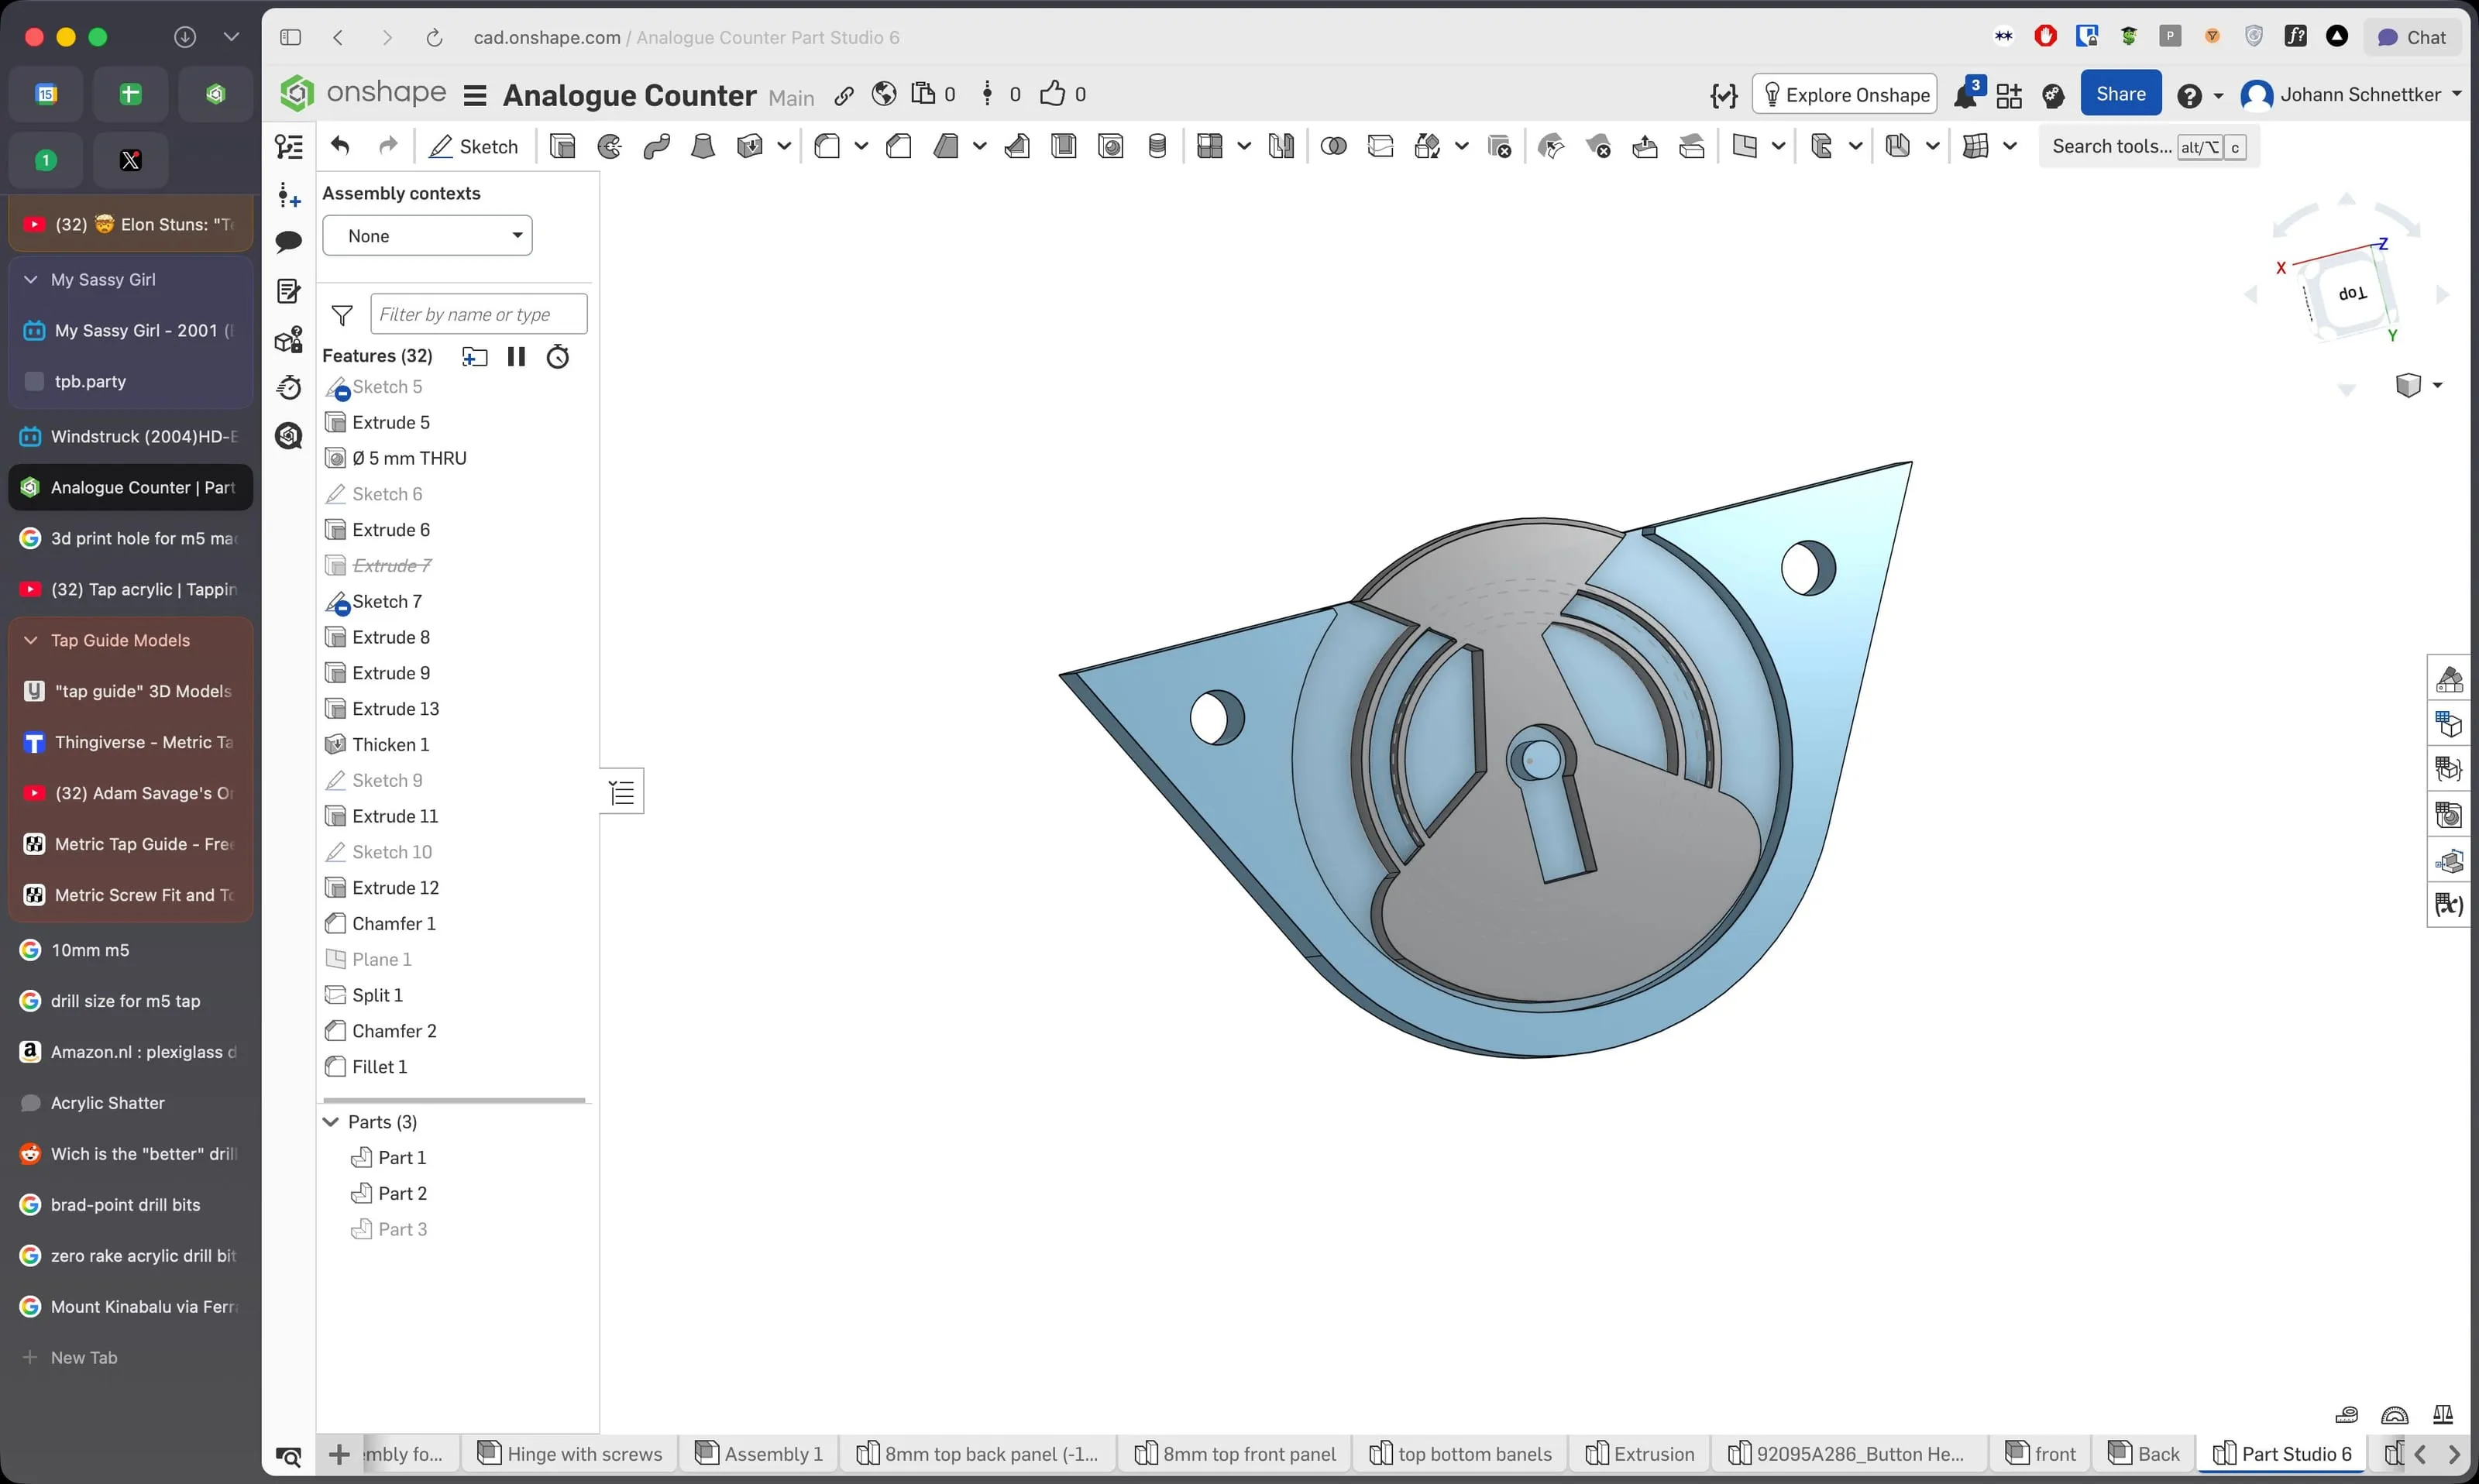This screenshot has height=1484, width=2479.
Task: Expand the Draft tool dropdown arrow
Action: 980,147
